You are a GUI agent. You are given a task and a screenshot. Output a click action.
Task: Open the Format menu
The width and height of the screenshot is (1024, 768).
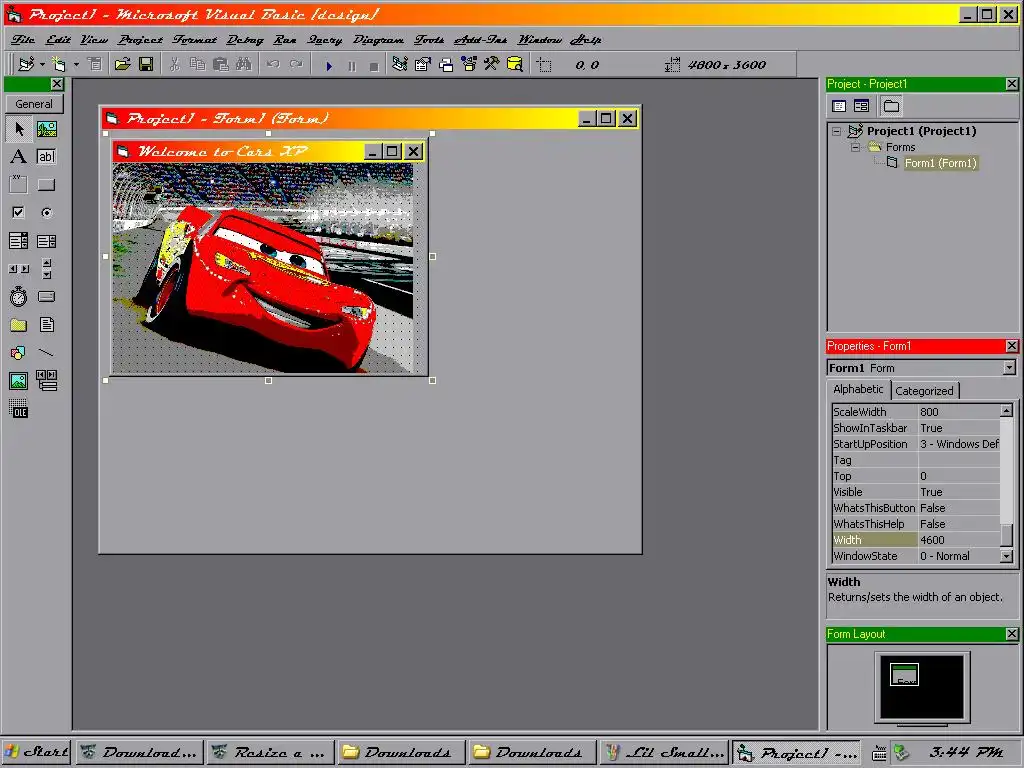click(195, 40)
